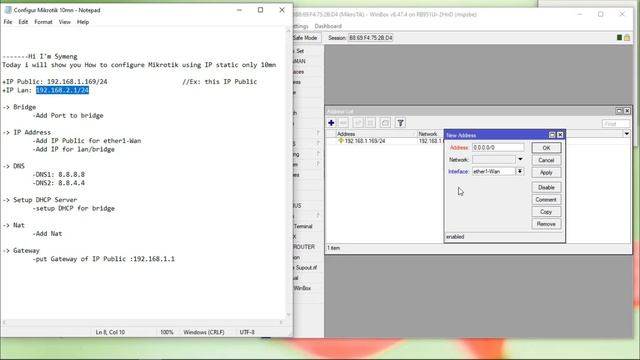
Task: Click the Notepad vertical scrollbar
Action: point(289,173)
